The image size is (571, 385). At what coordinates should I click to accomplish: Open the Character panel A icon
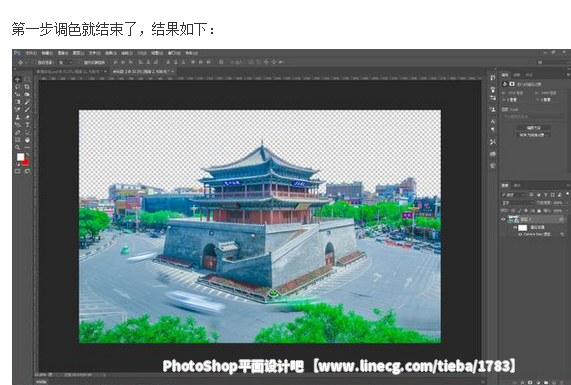coord(493,121)
